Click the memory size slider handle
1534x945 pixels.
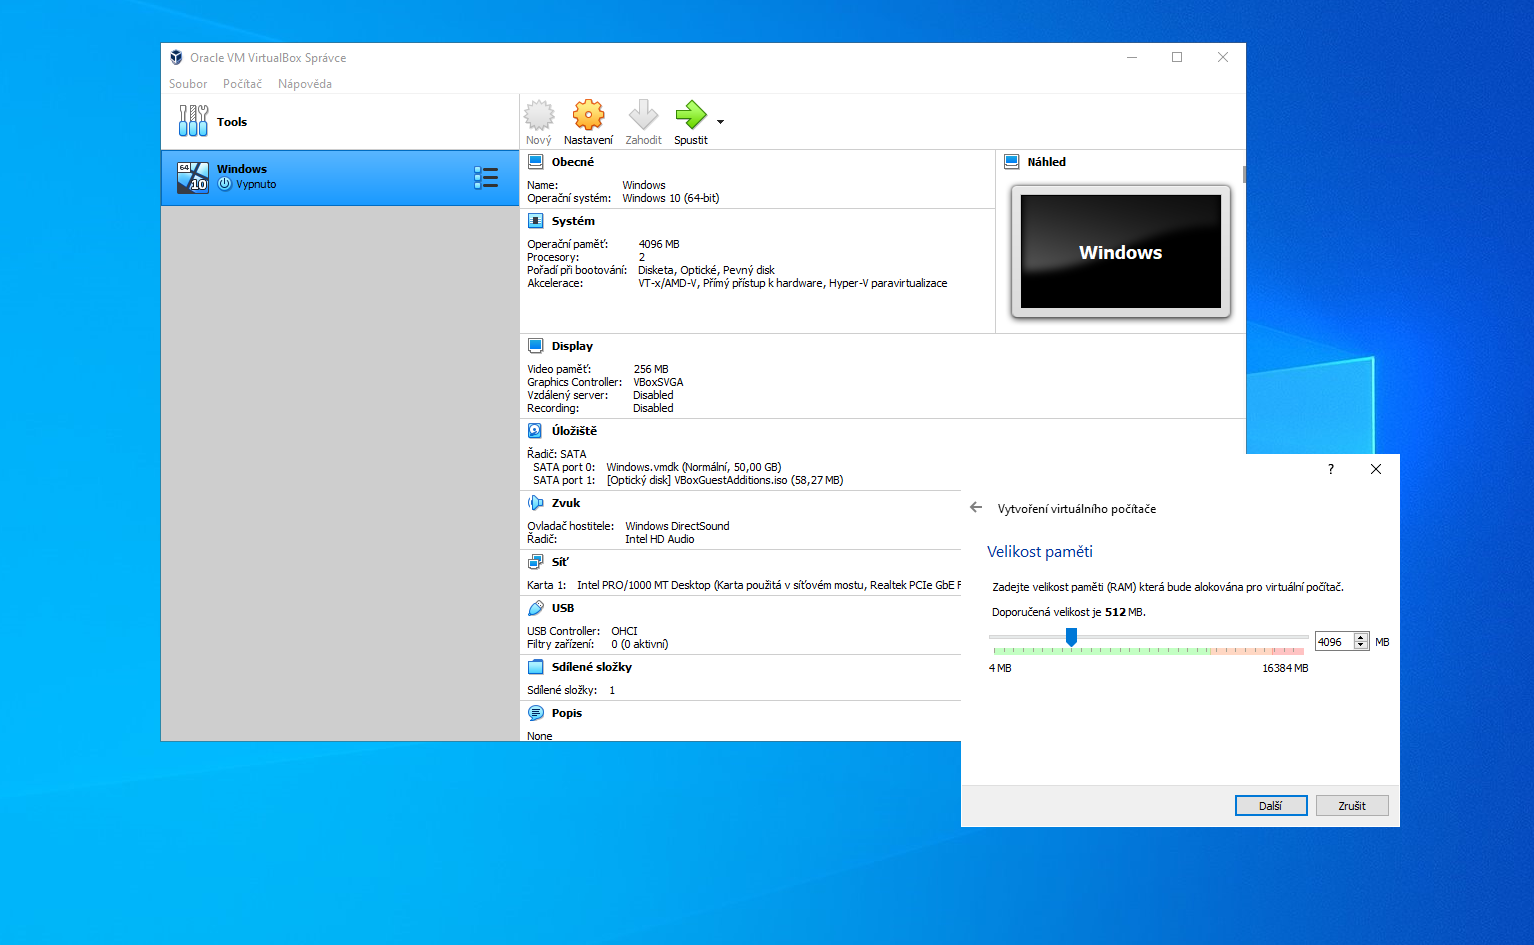click(1071, 637)
